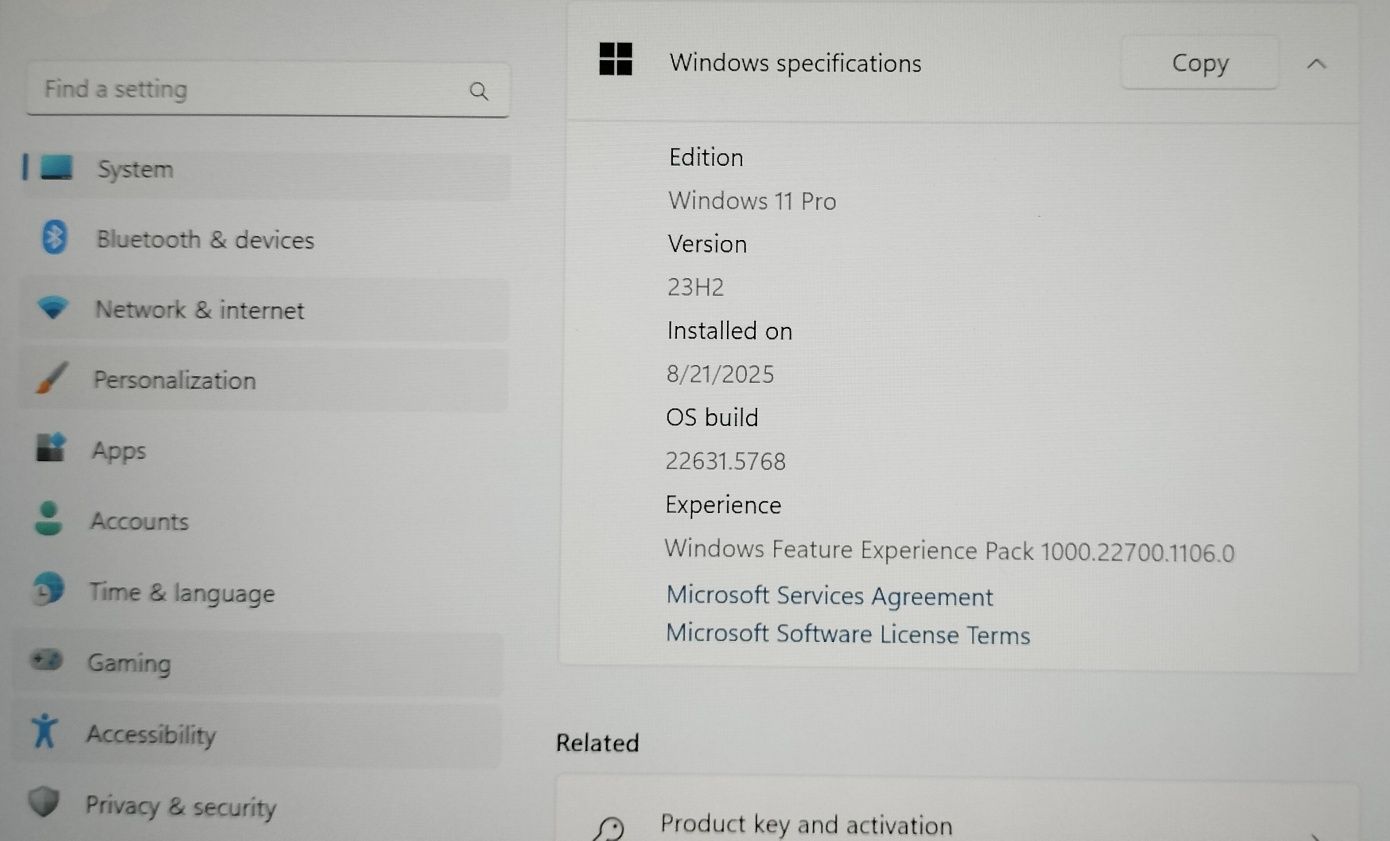
Task: Click the Time & language globe icon
Action: point(47,590)
